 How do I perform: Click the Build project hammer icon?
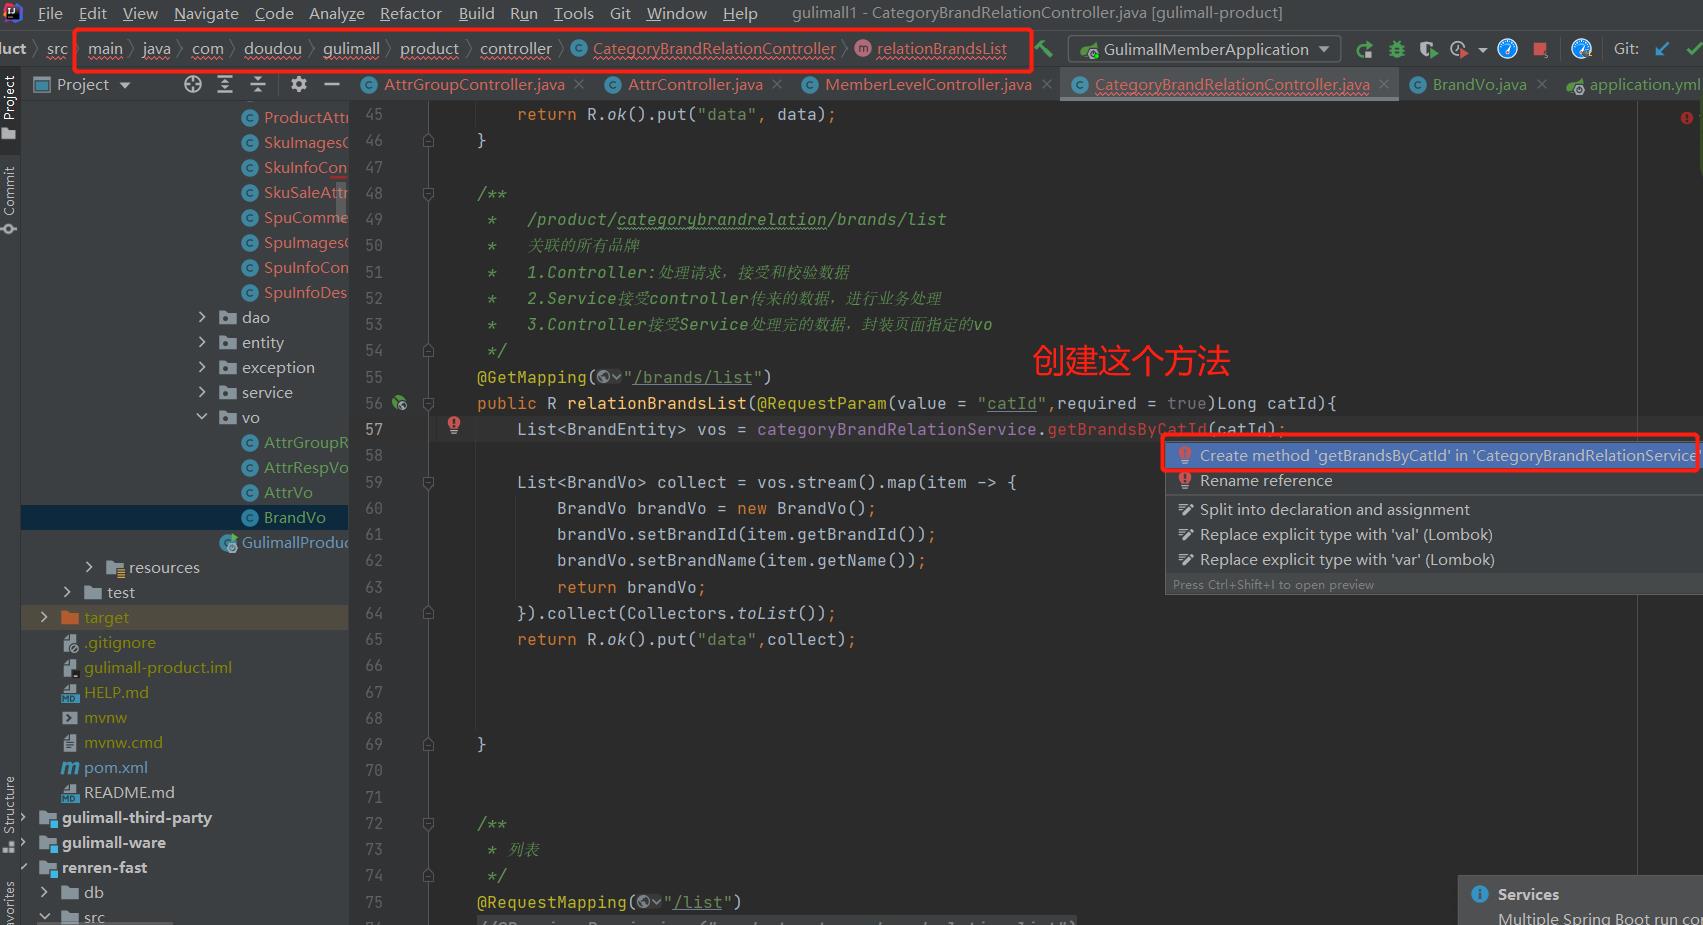1044,48
